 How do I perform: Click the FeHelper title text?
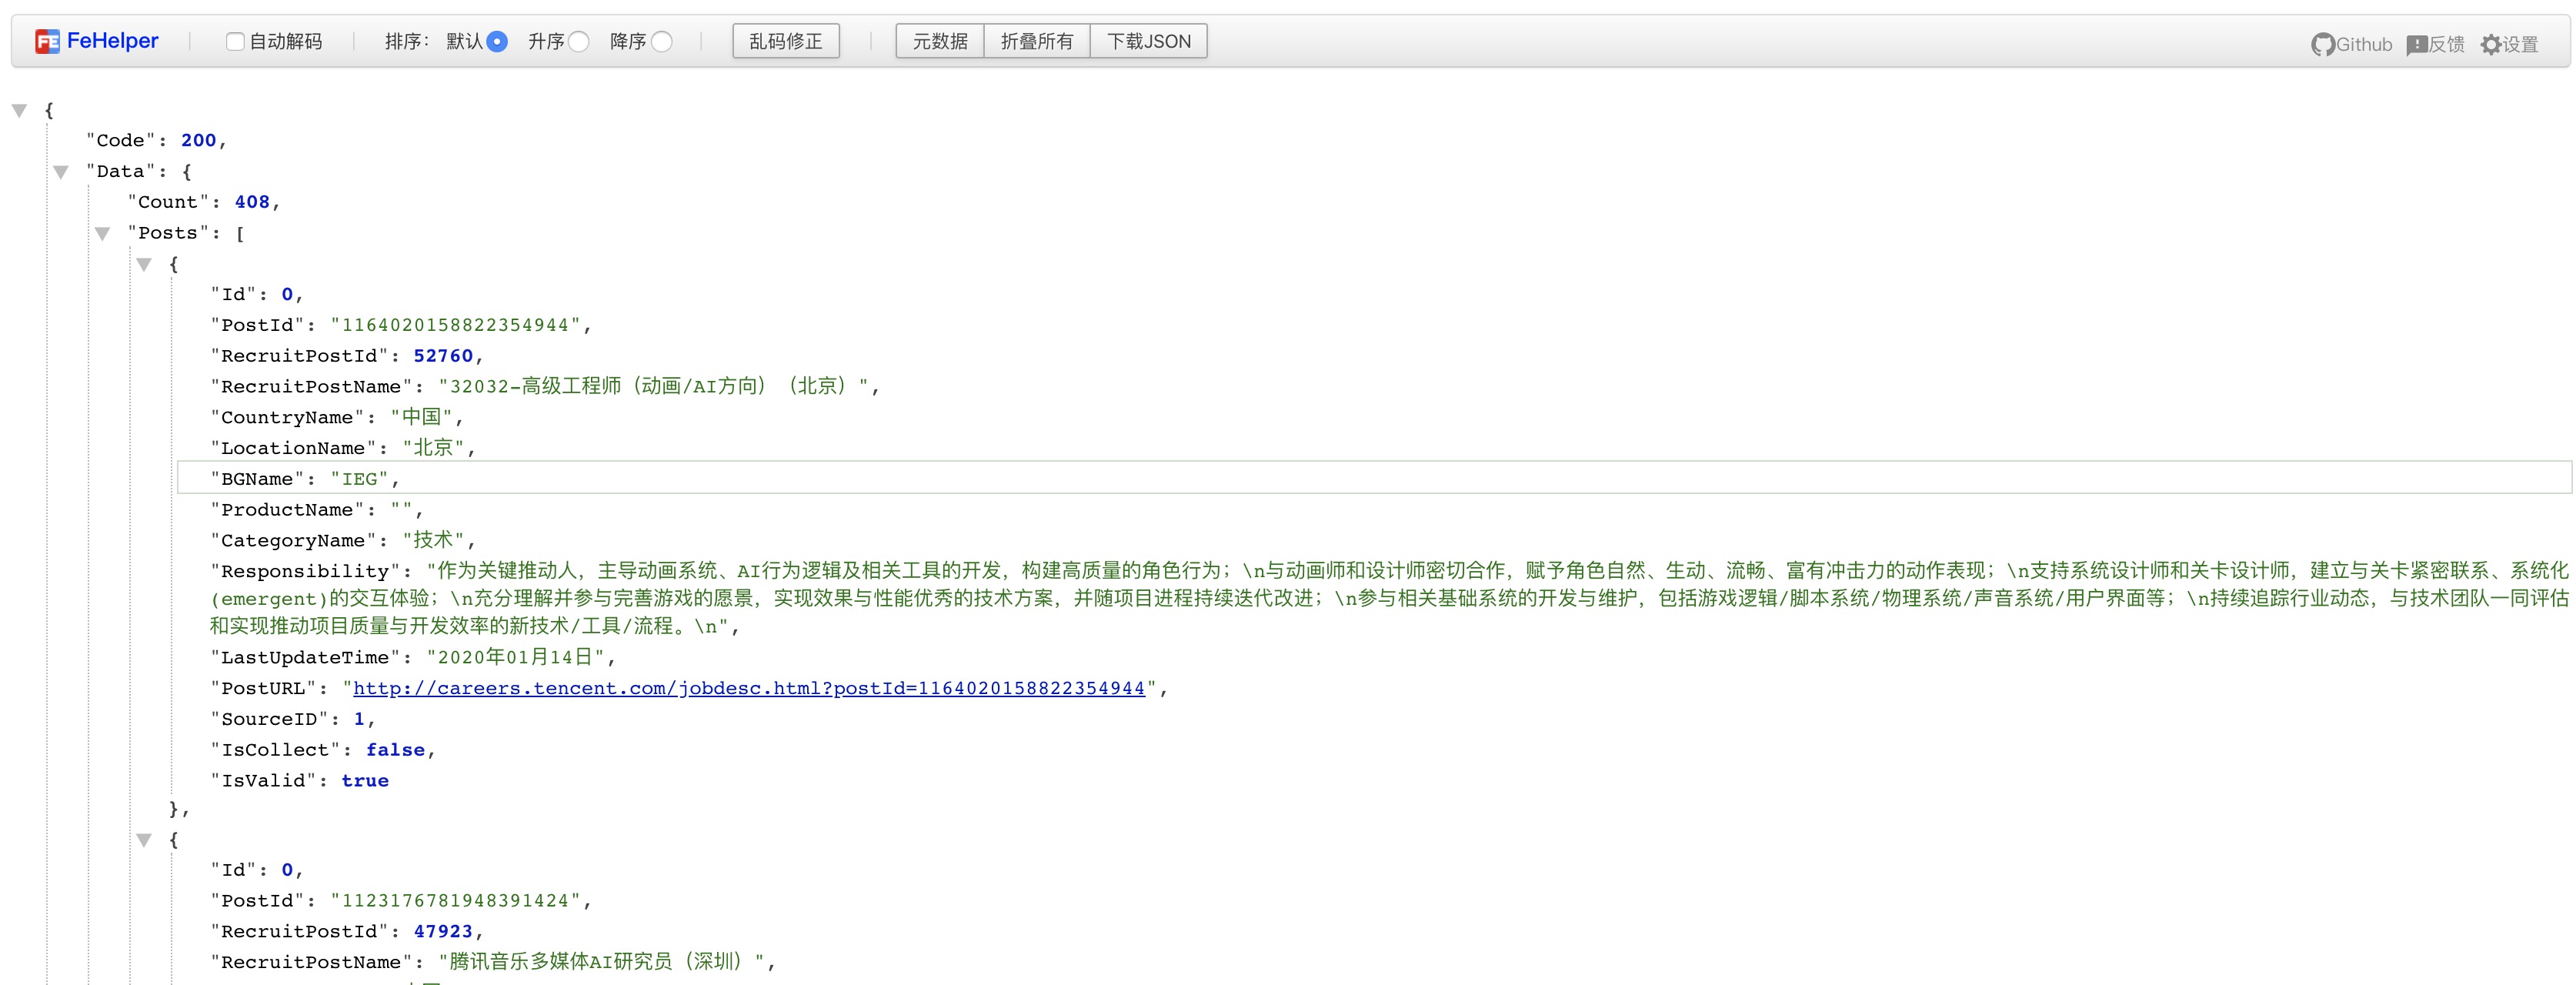[x=112, y=41]
